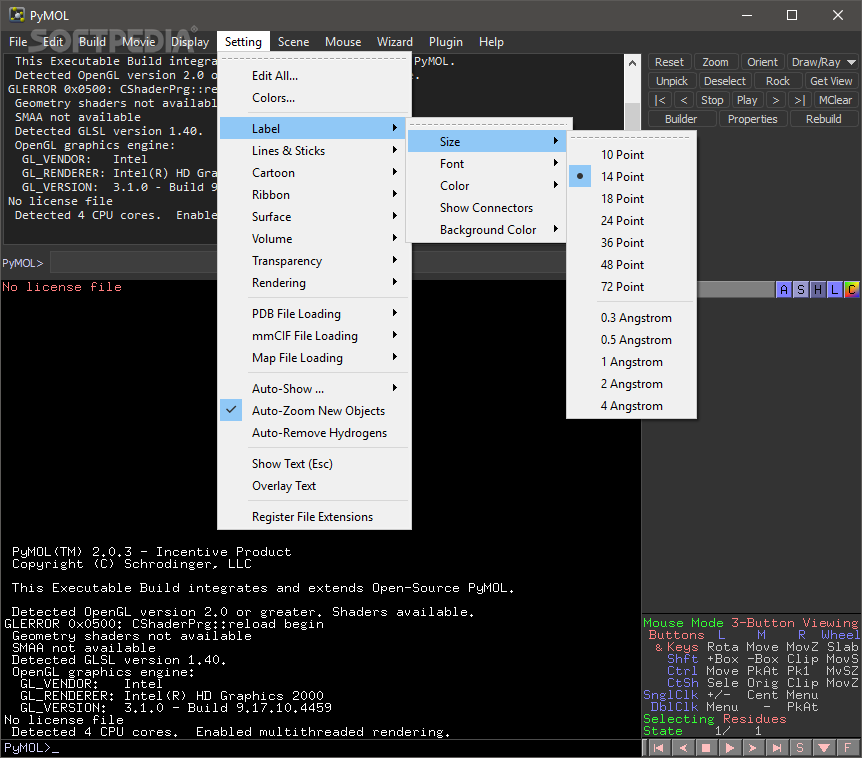The image size is (862, 758).
Task: Choose Colors... in Setting menu
Action: [314, 98]
